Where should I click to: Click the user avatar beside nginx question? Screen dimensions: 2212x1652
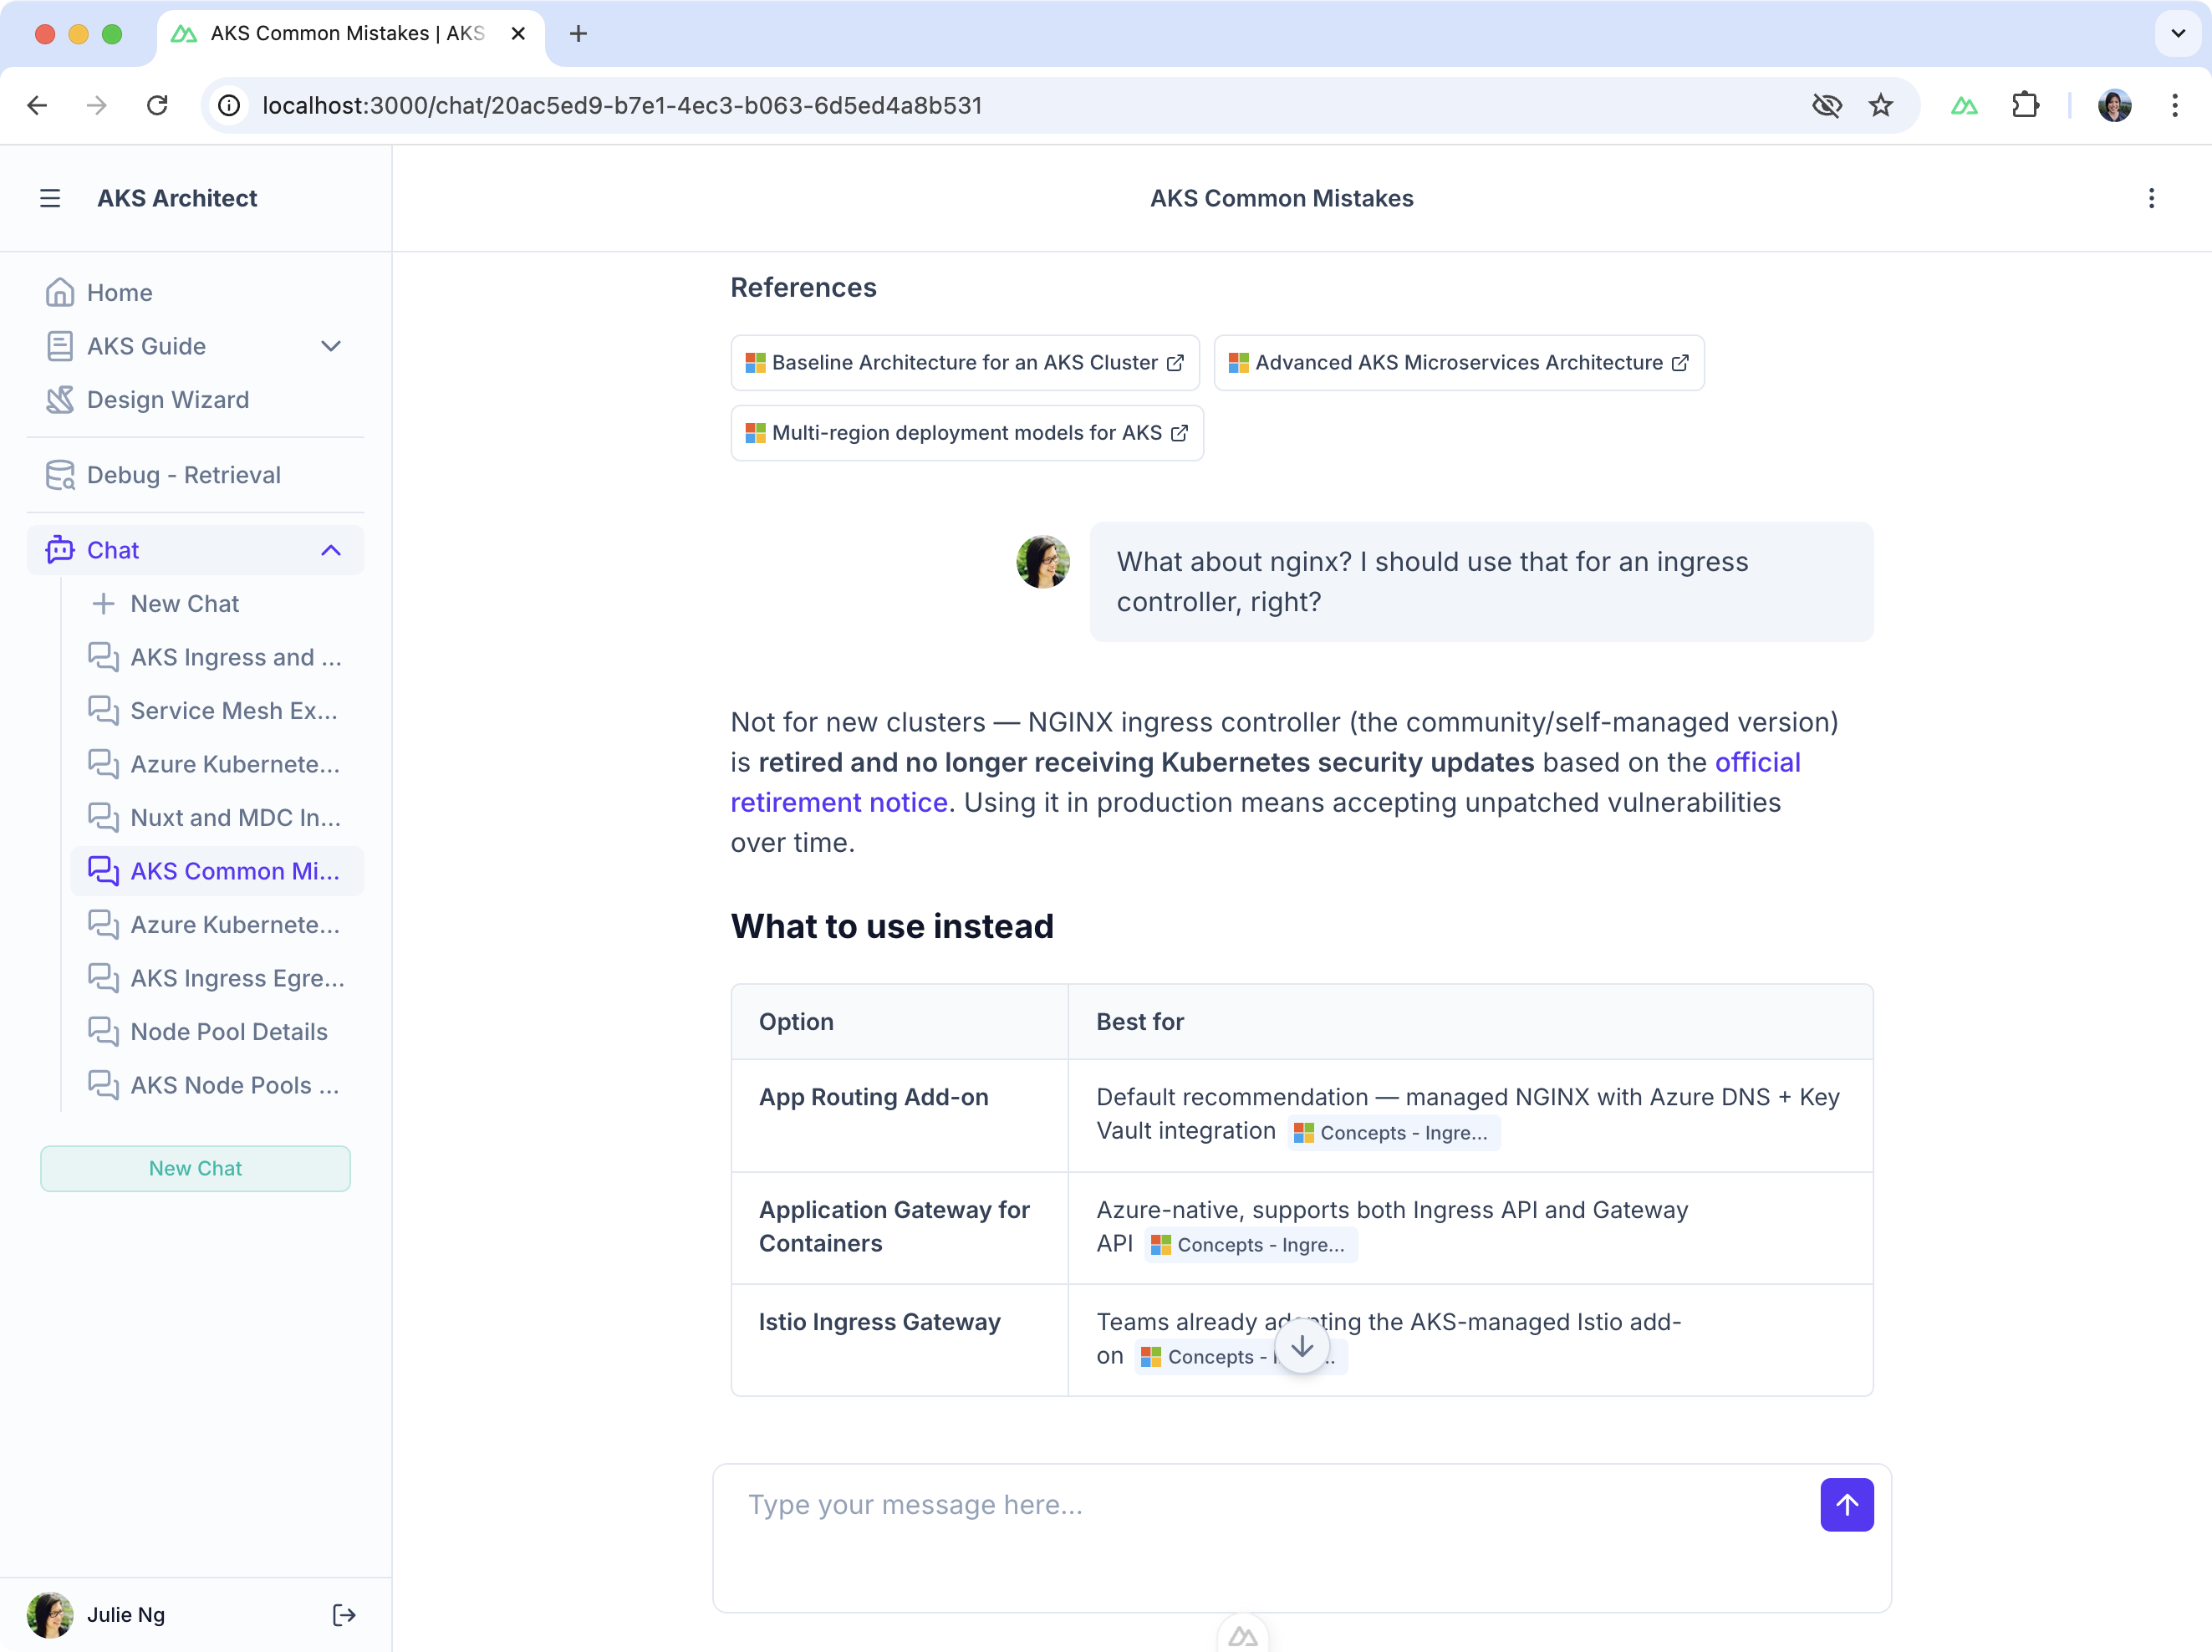tap(1043, 561)
